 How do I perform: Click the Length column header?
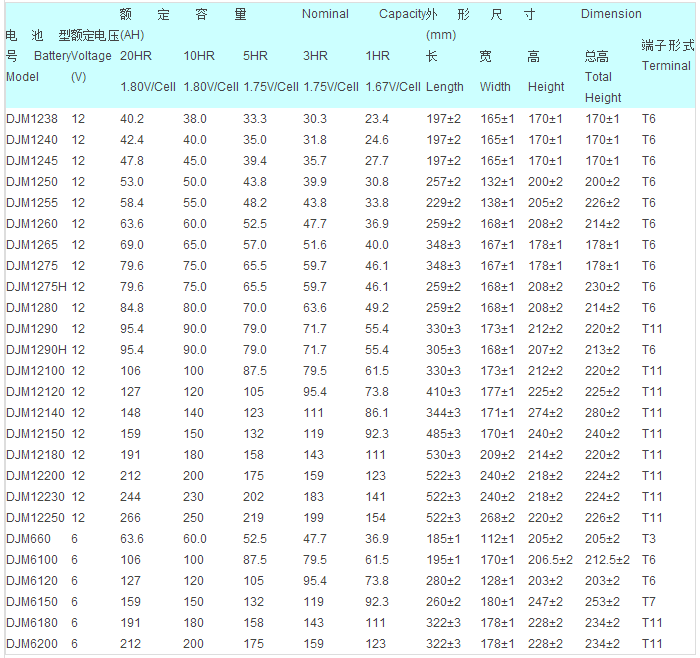click(445, 87)
